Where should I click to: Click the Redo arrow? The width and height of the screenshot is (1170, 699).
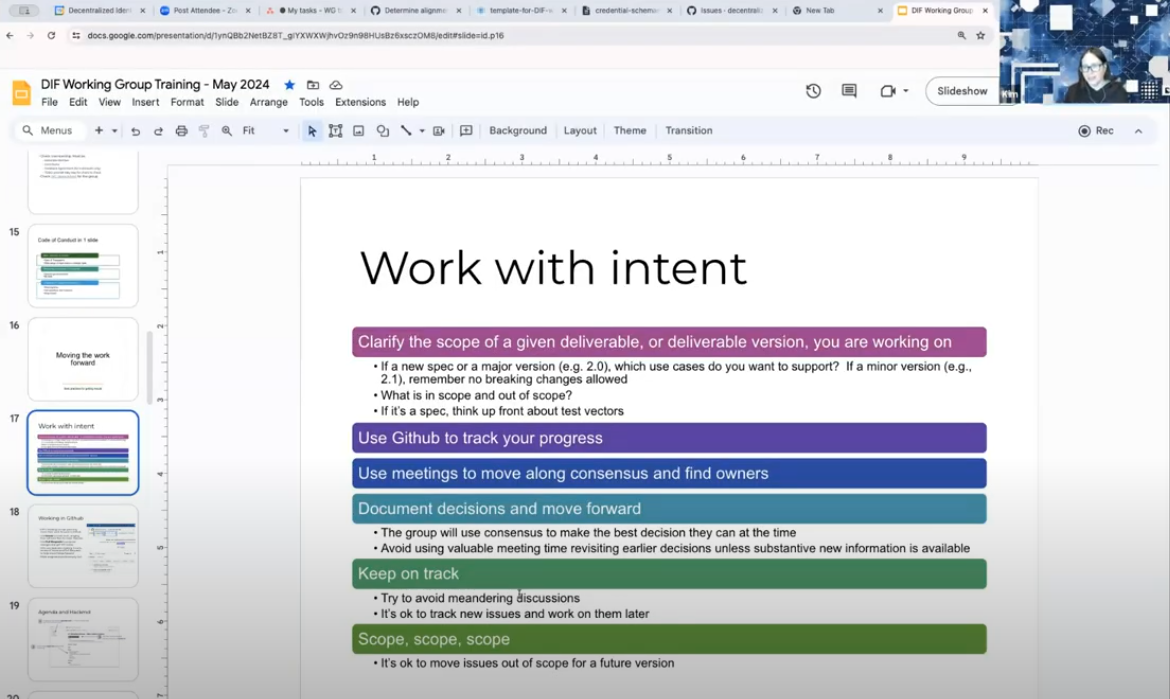pos(158,131)
